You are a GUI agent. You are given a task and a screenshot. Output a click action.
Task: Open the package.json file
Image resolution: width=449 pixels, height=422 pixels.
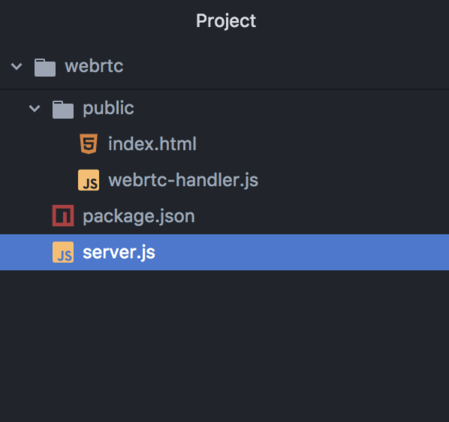pyautogui.click(x=139, y=217)
